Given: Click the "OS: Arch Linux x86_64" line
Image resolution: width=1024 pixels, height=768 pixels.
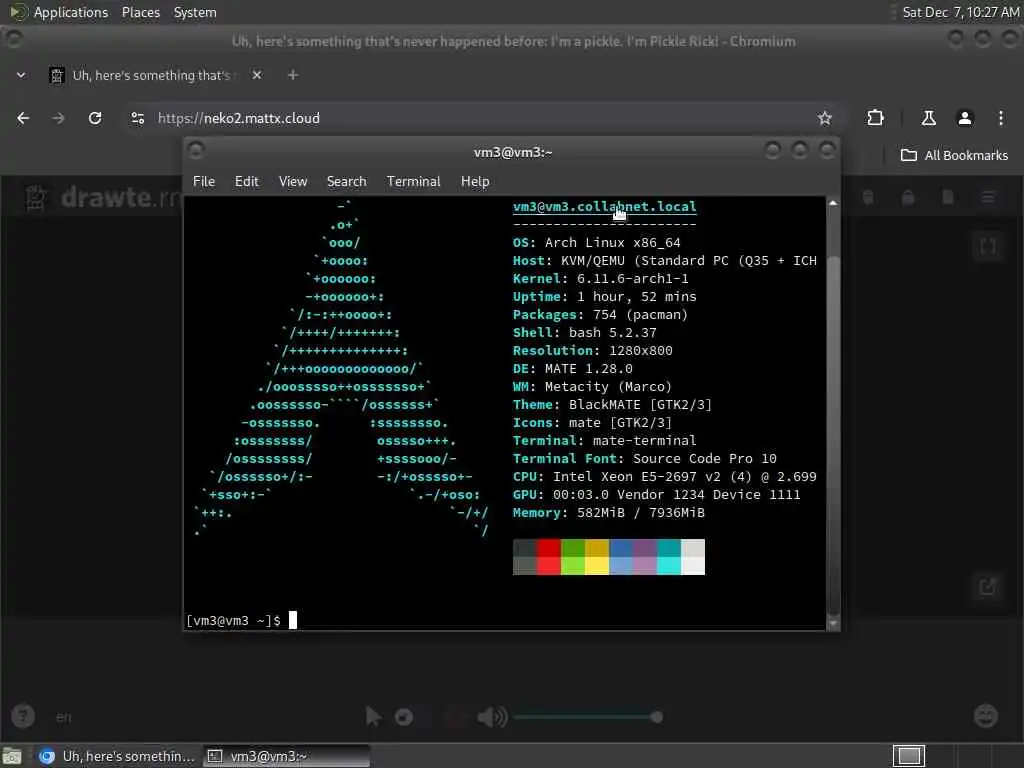Looking at the screenshot, I should (x=597, y=242).
